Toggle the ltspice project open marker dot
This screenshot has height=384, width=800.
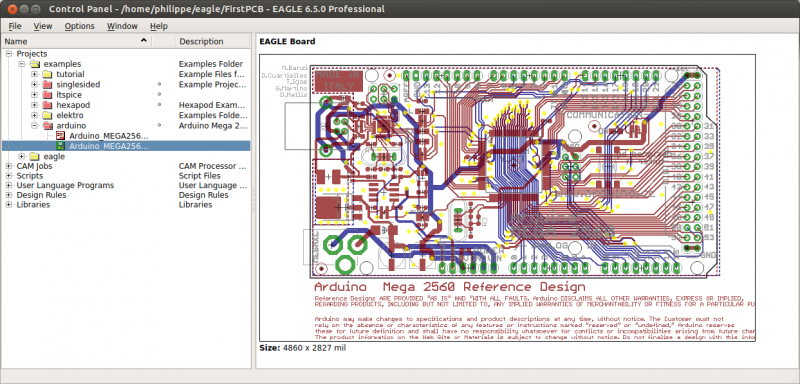click(x=159, y=94)
